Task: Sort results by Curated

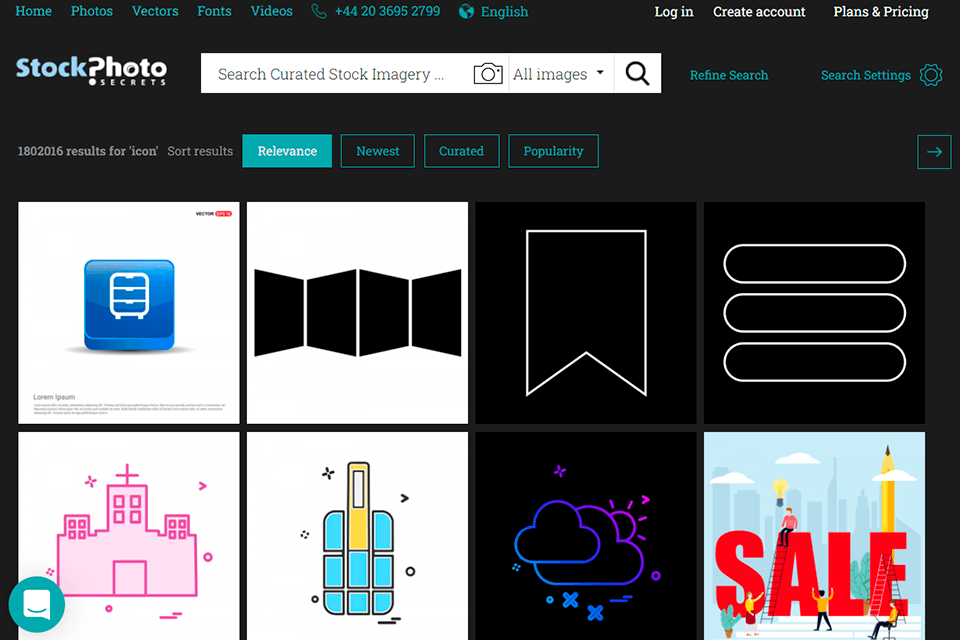Action: point(462,151)
